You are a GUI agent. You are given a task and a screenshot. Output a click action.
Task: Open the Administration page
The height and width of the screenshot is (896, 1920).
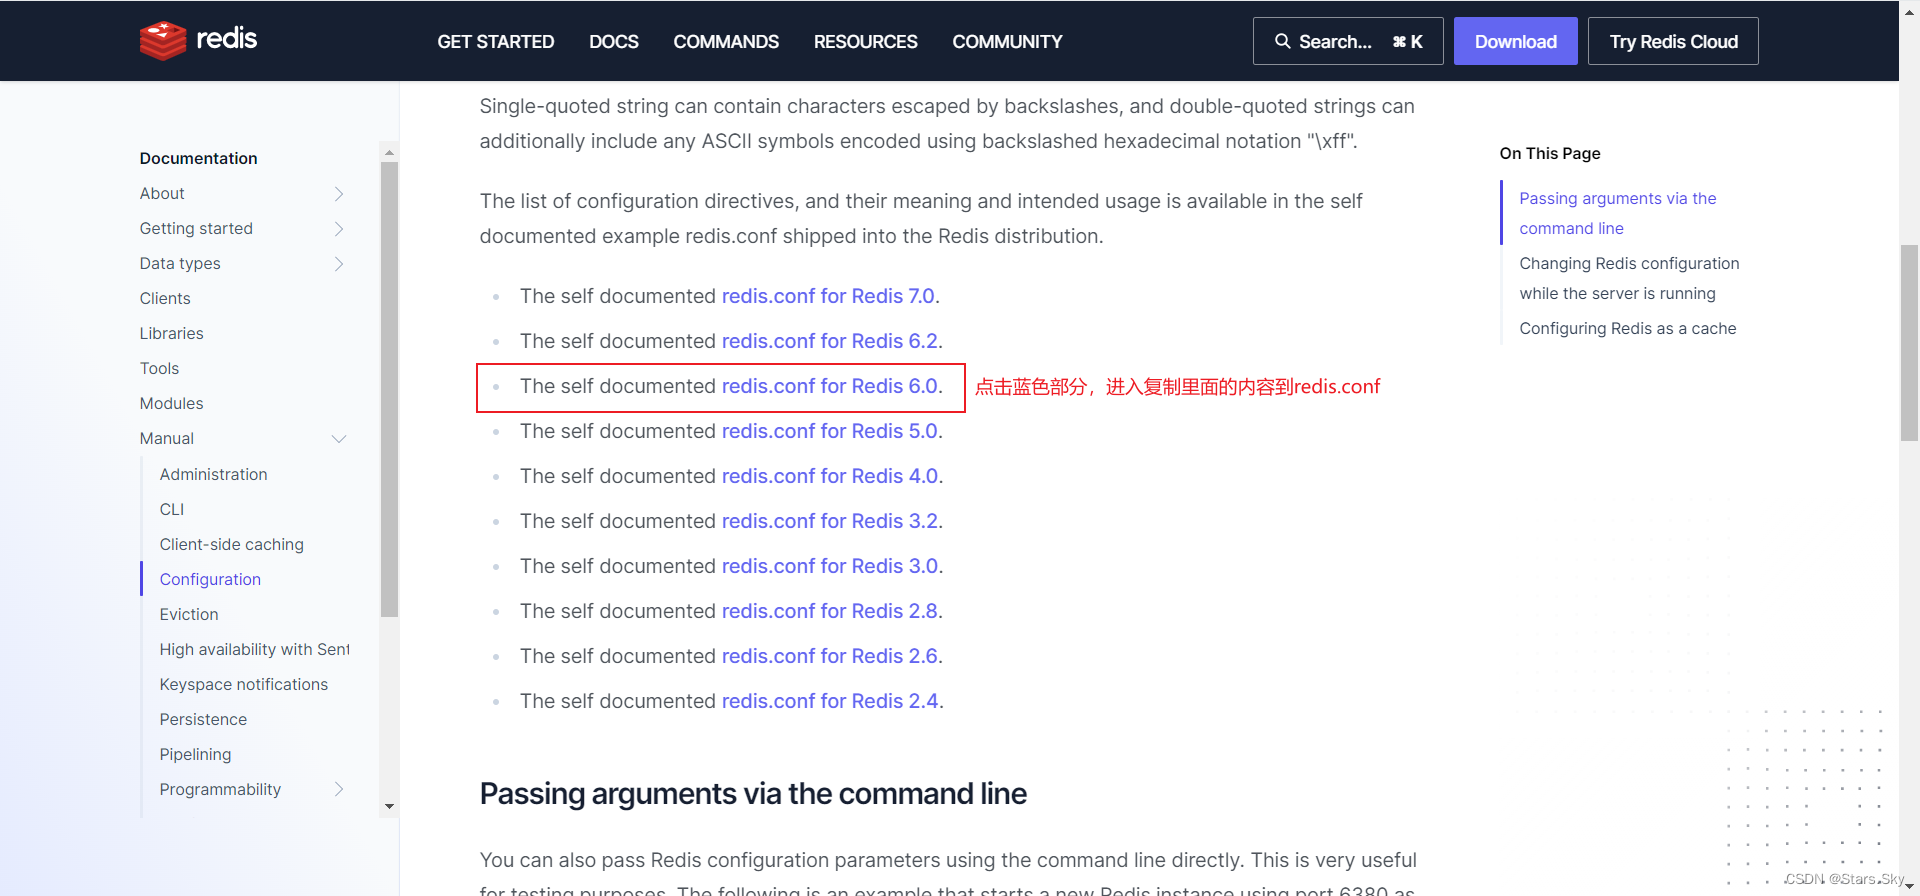(213, 474)
